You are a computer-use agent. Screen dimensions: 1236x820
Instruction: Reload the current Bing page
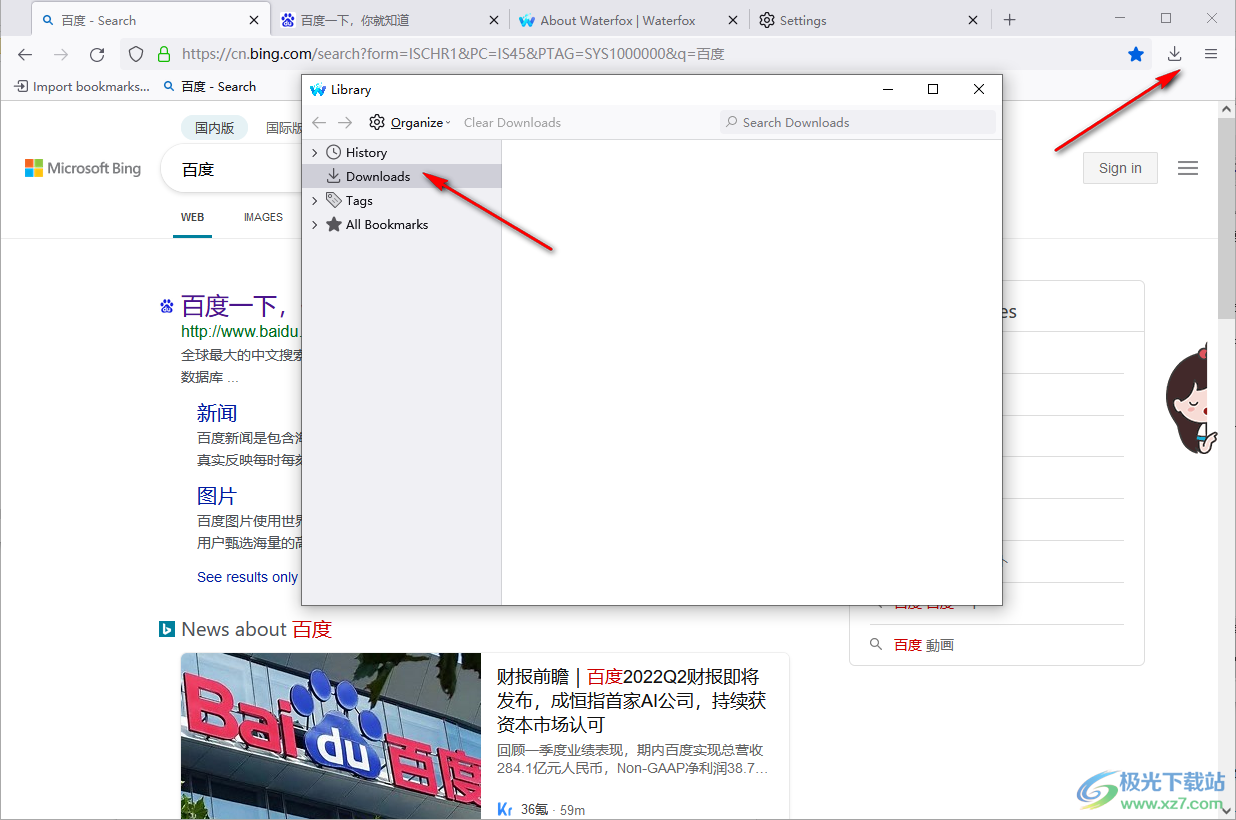pyautogui.click(x=97, y=55)
